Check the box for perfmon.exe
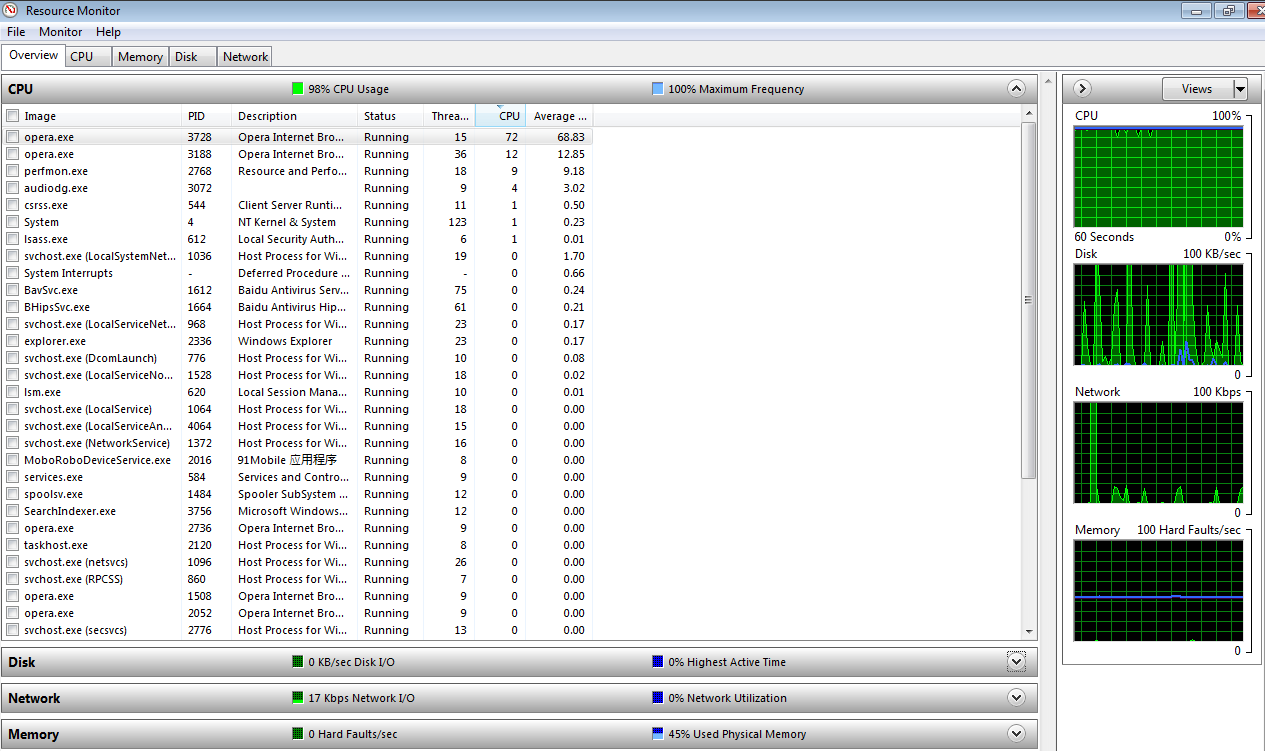 pos(13,171)
